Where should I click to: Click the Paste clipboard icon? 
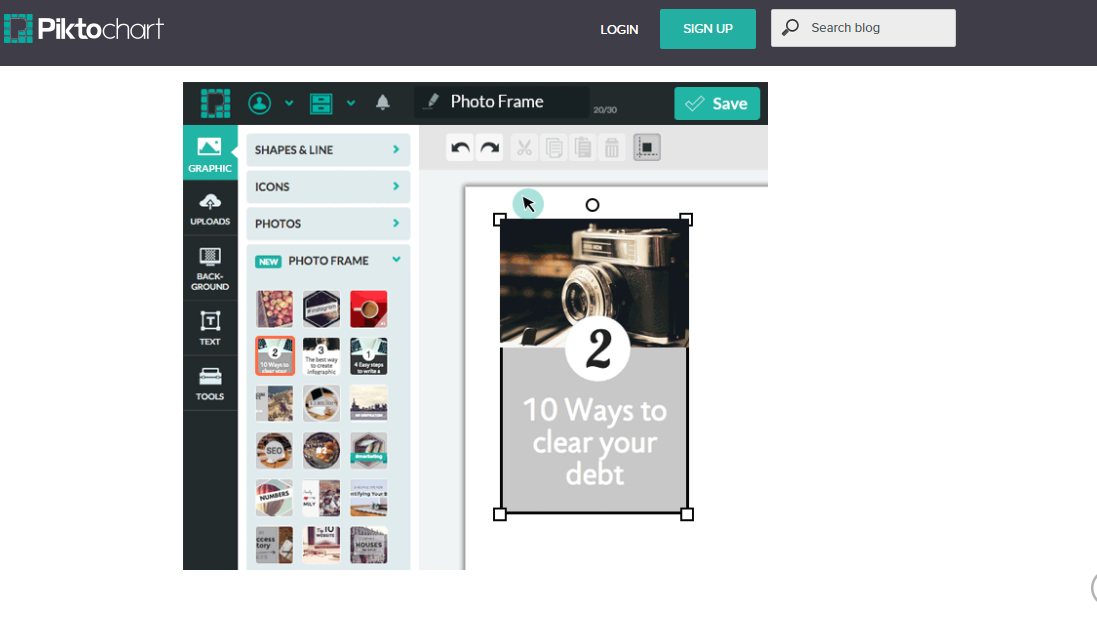pyautogui.click(x=582, y=148)
